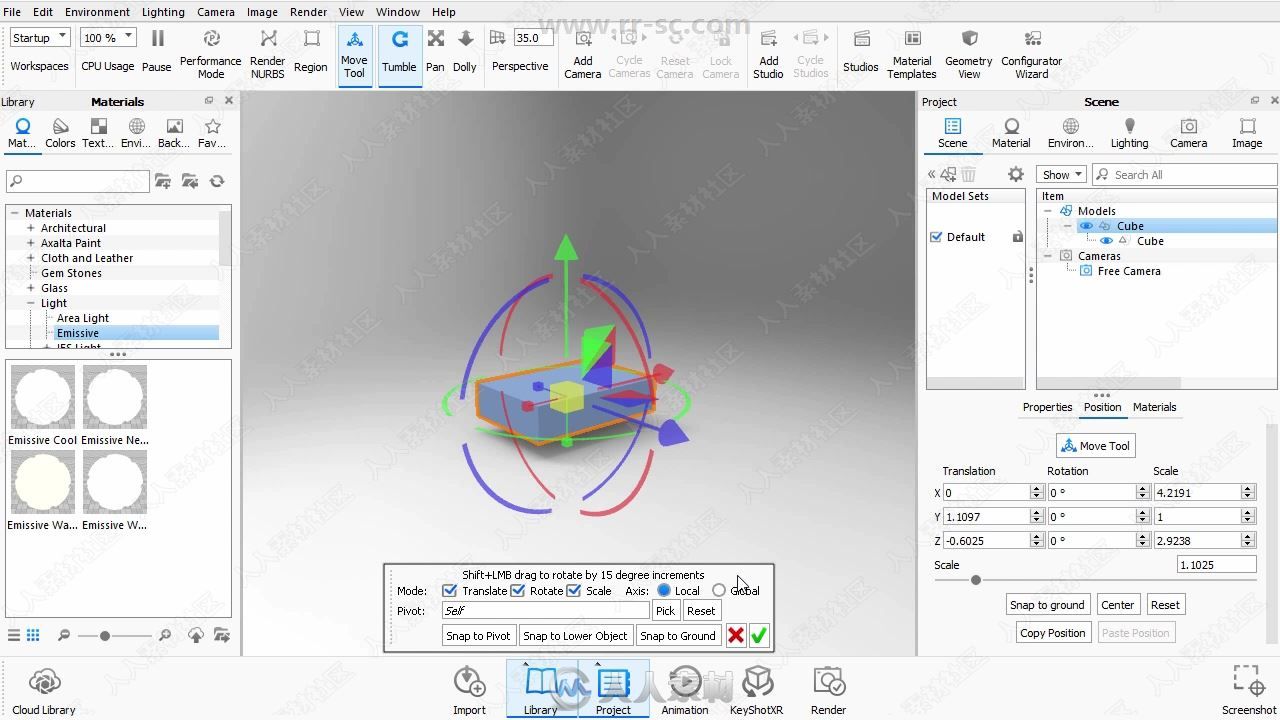This screenshot has width=1280, height=720.
Task: Collapse the Models tree node
Action: (1048, 211)
